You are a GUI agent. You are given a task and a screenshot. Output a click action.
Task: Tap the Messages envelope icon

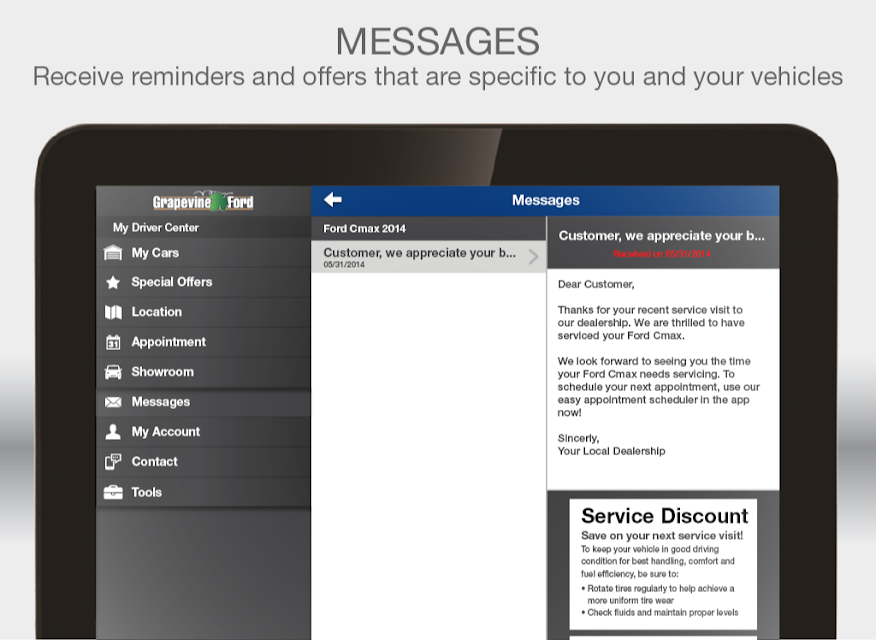113,402
